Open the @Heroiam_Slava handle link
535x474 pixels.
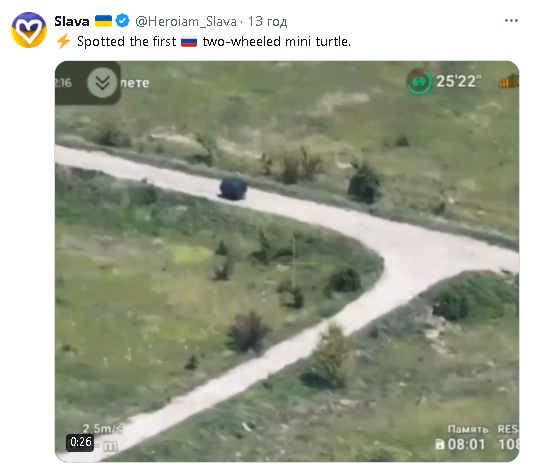click(186, 21)
